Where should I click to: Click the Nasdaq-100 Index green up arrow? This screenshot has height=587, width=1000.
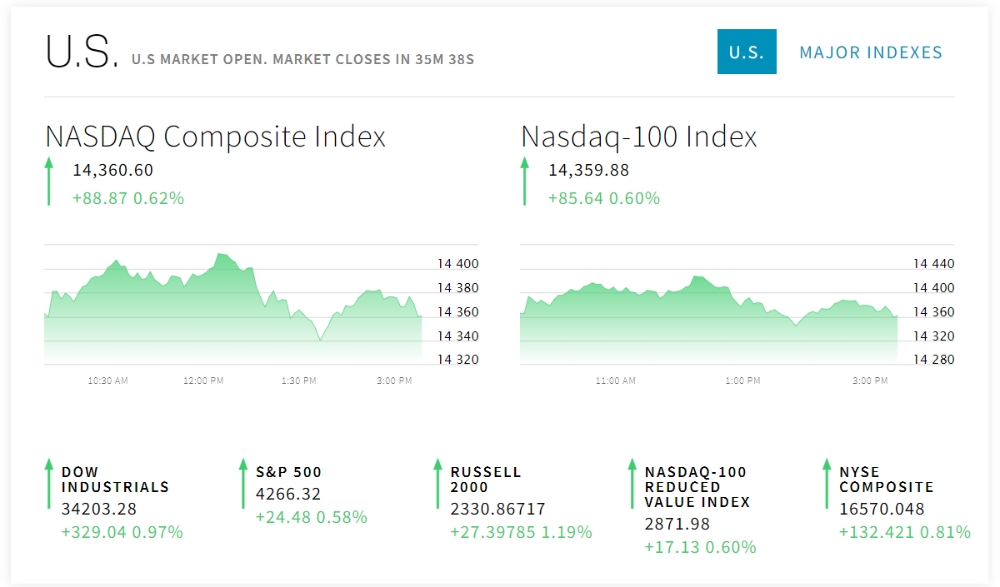pos(524,181)
